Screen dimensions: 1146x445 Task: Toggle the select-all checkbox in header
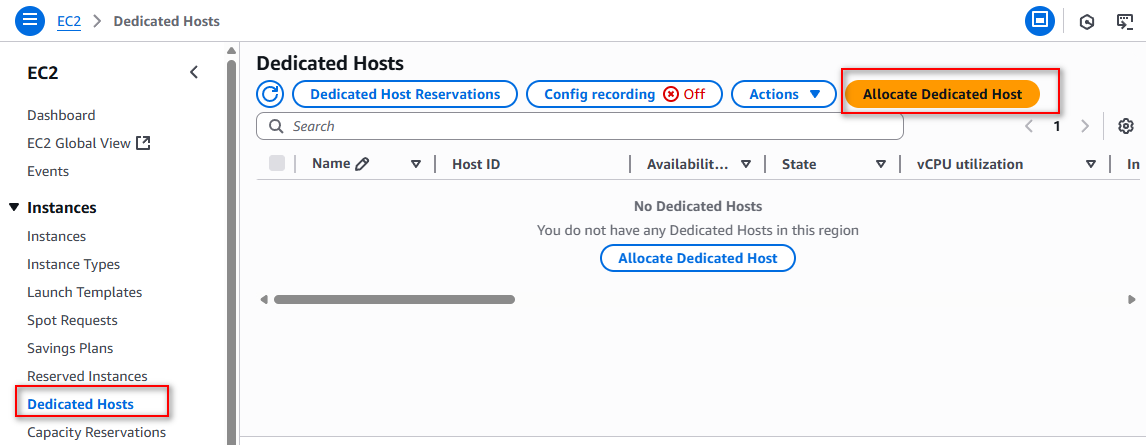pos(277,164)
